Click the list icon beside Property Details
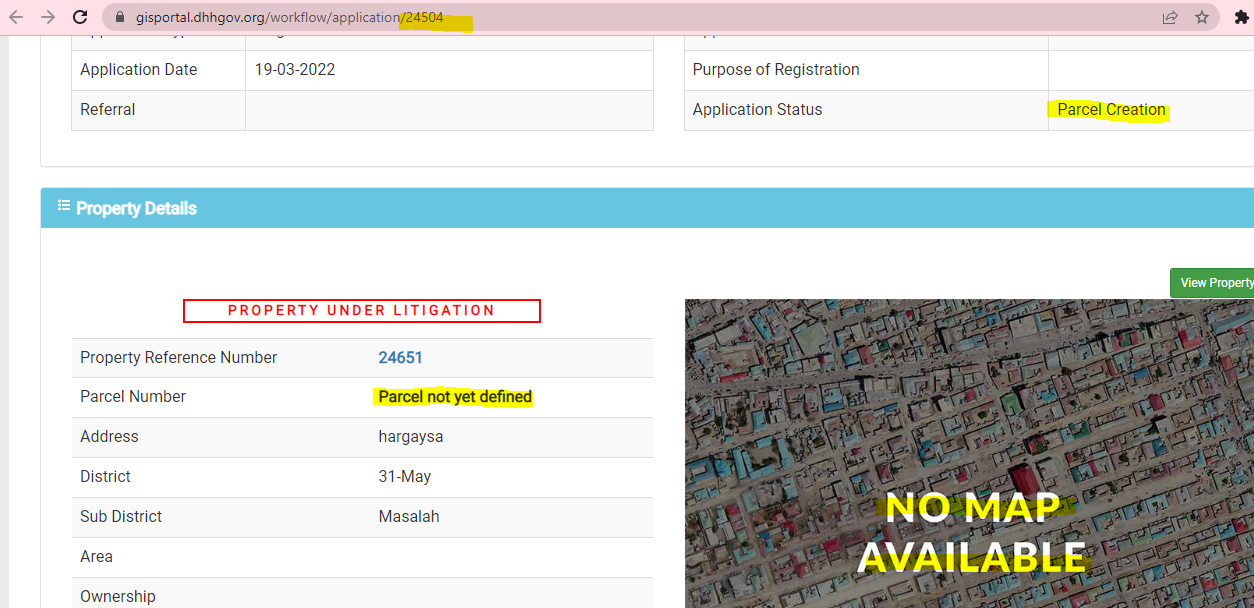The image size is (1254, 608). click(64, 206)
